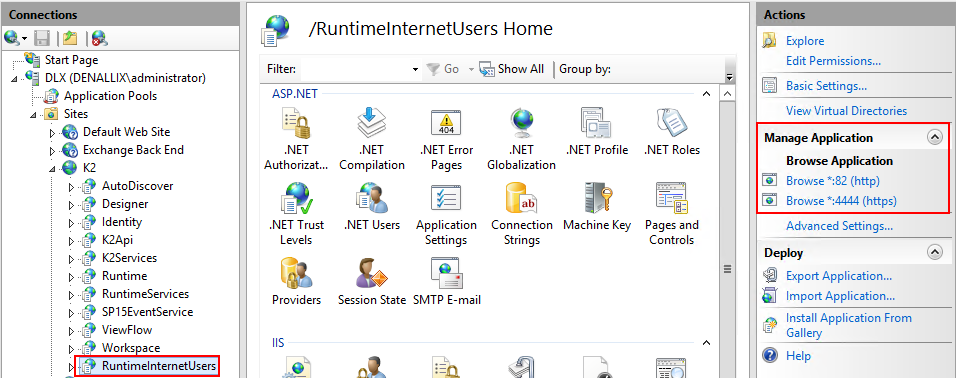Collapse the K2 site tree node
The height and width of the screenshot is (378, 956).
coord(52,168)
